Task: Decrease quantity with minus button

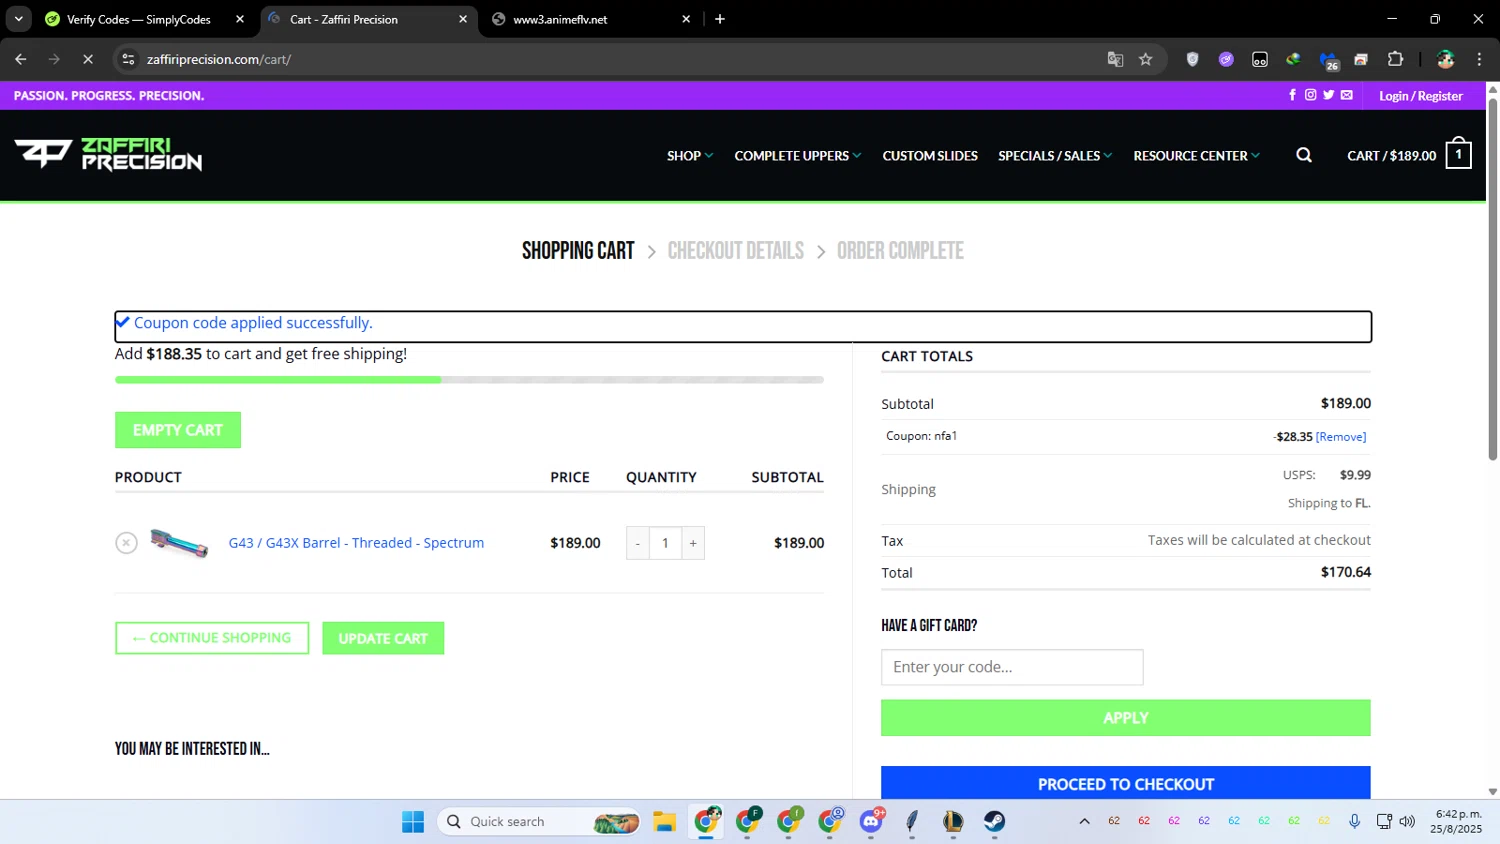Action: tap(638, 543)
